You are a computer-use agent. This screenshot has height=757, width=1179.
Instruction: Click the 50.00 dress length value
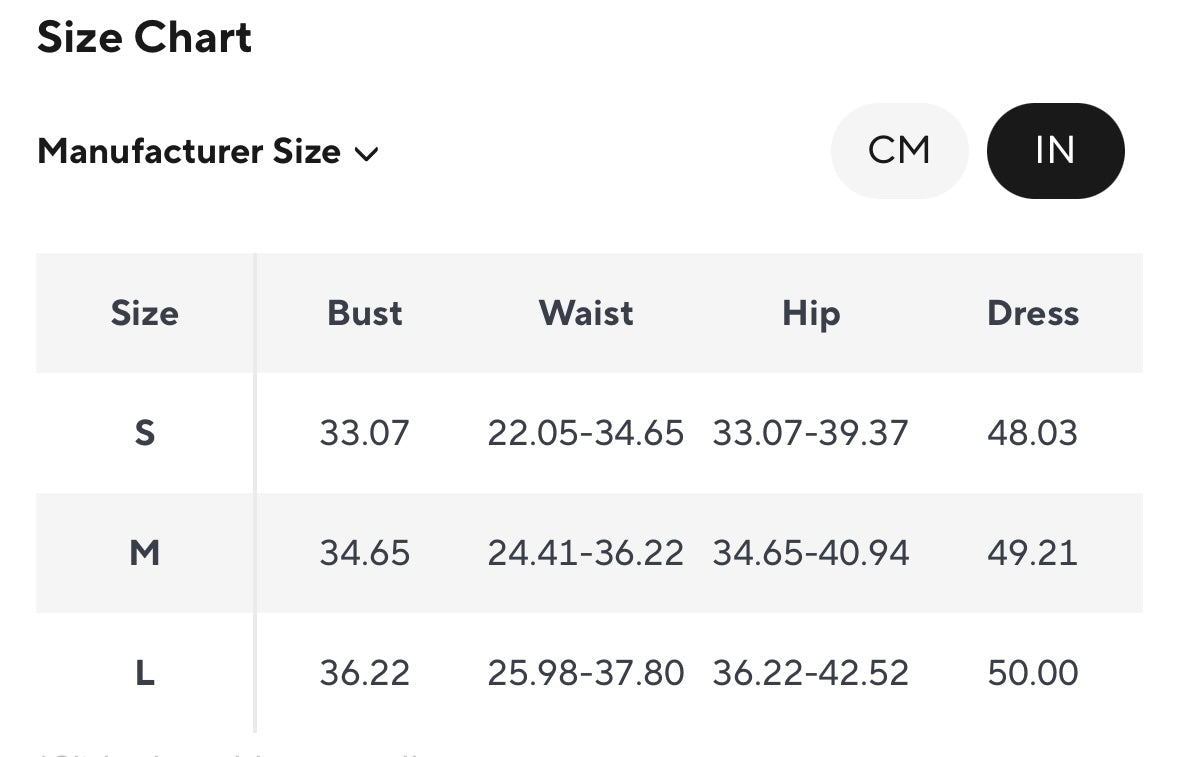(1033, 673)
